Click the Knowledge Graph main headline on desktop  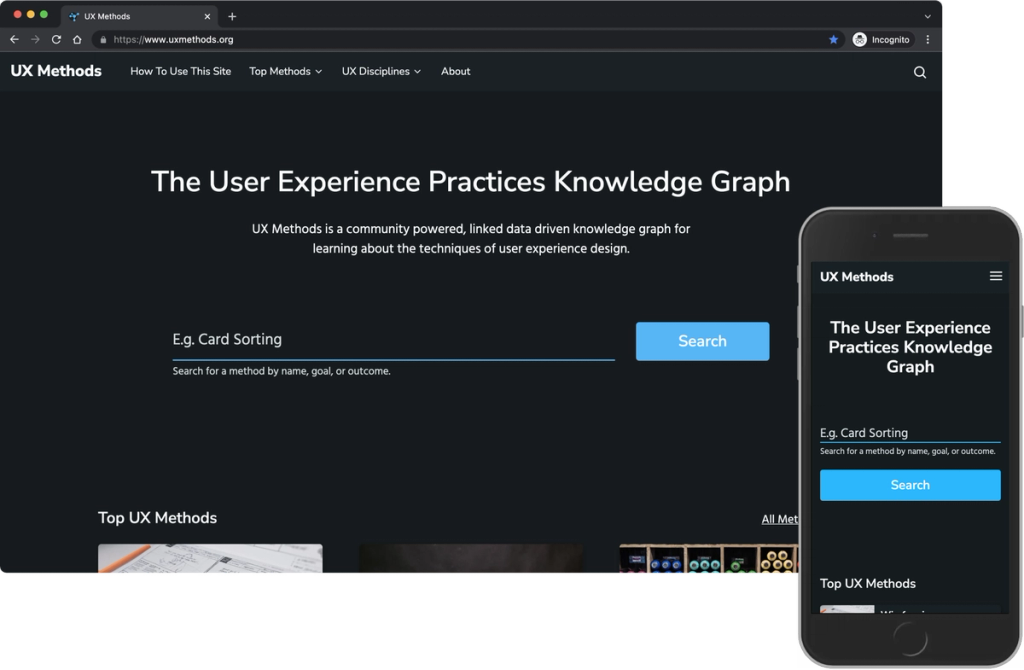470,182
